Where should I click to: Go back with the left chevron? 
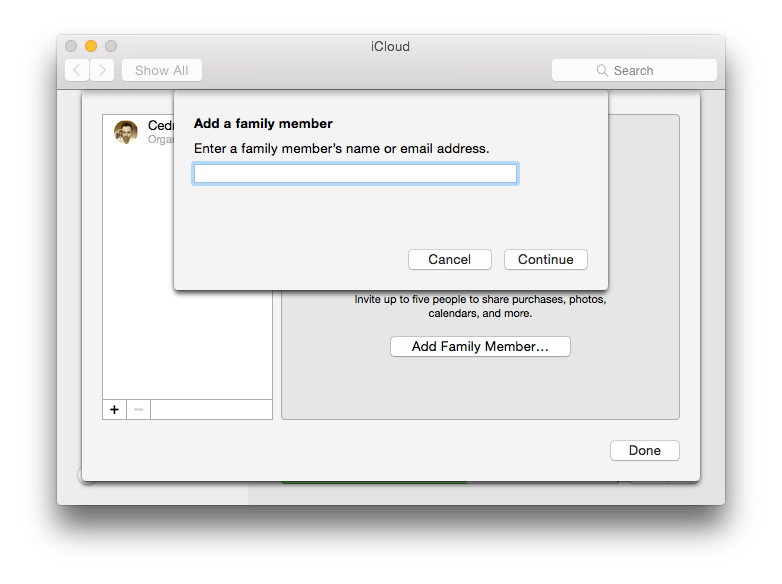click(77, 70)
